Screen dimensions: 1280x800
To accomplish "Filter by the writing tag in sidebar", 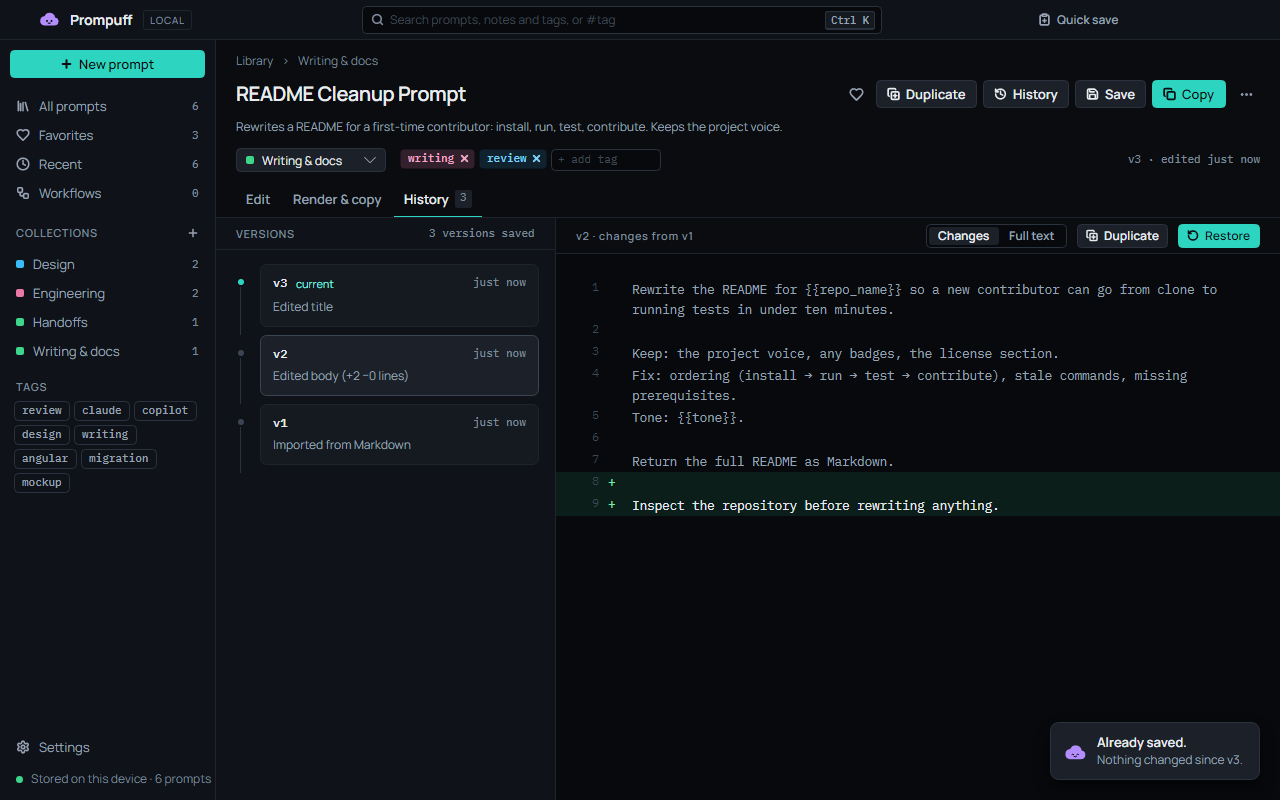I will coord(105,434).
